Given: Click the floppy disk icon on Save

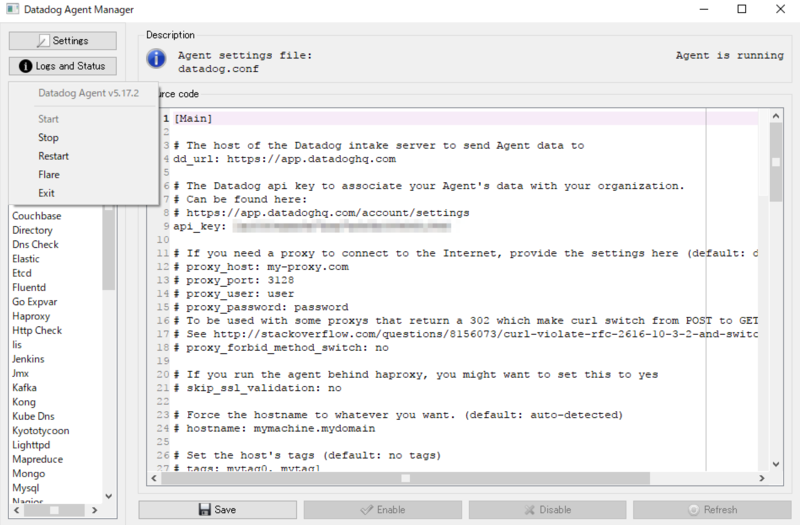Looking at the screenshot, I should (x=205, y=510).
